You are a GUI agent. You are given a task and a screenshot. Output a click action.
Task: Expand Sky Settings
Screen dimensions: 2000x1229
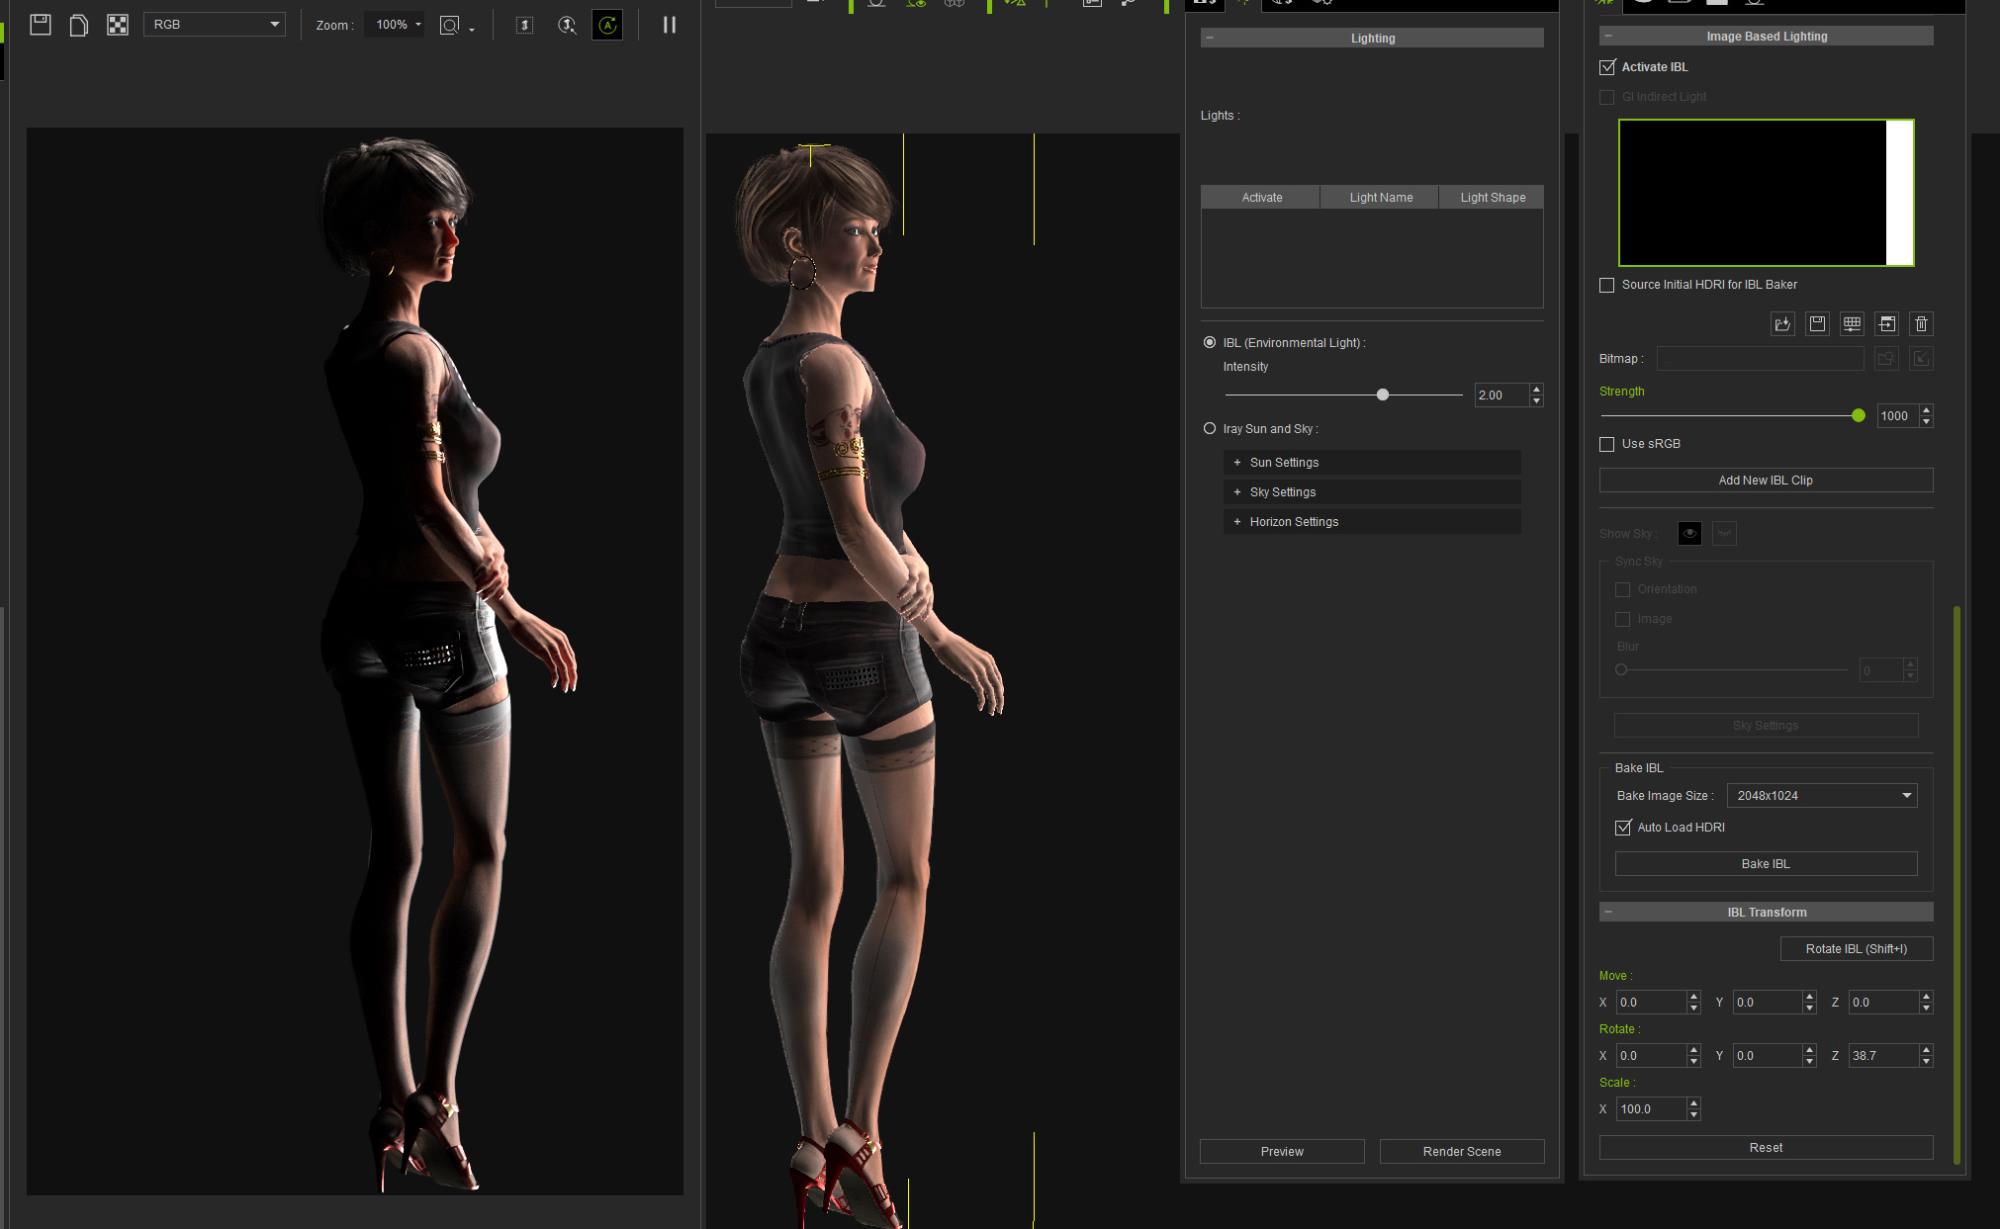click(1372, 492)
